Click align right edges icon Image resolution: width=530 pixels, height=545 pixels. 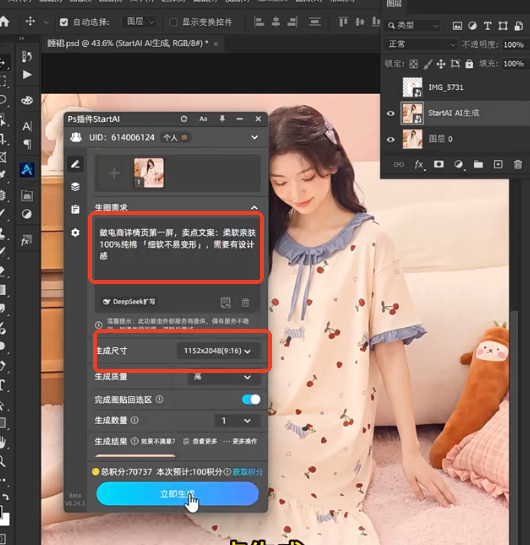292,22
